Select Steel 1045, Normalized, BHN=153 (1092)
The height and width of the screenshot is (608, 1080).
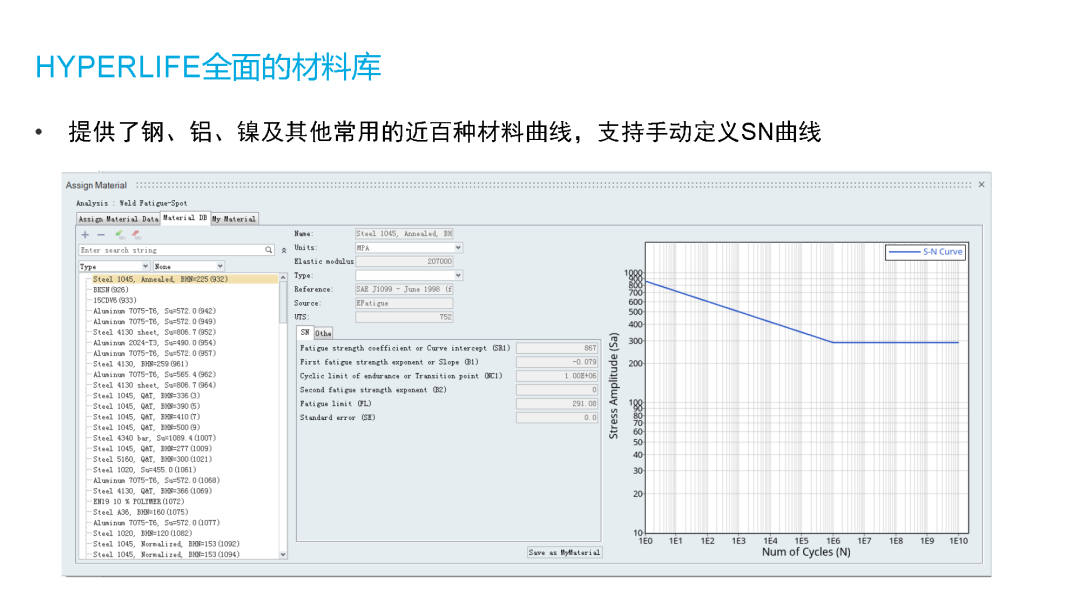point(166,544)
